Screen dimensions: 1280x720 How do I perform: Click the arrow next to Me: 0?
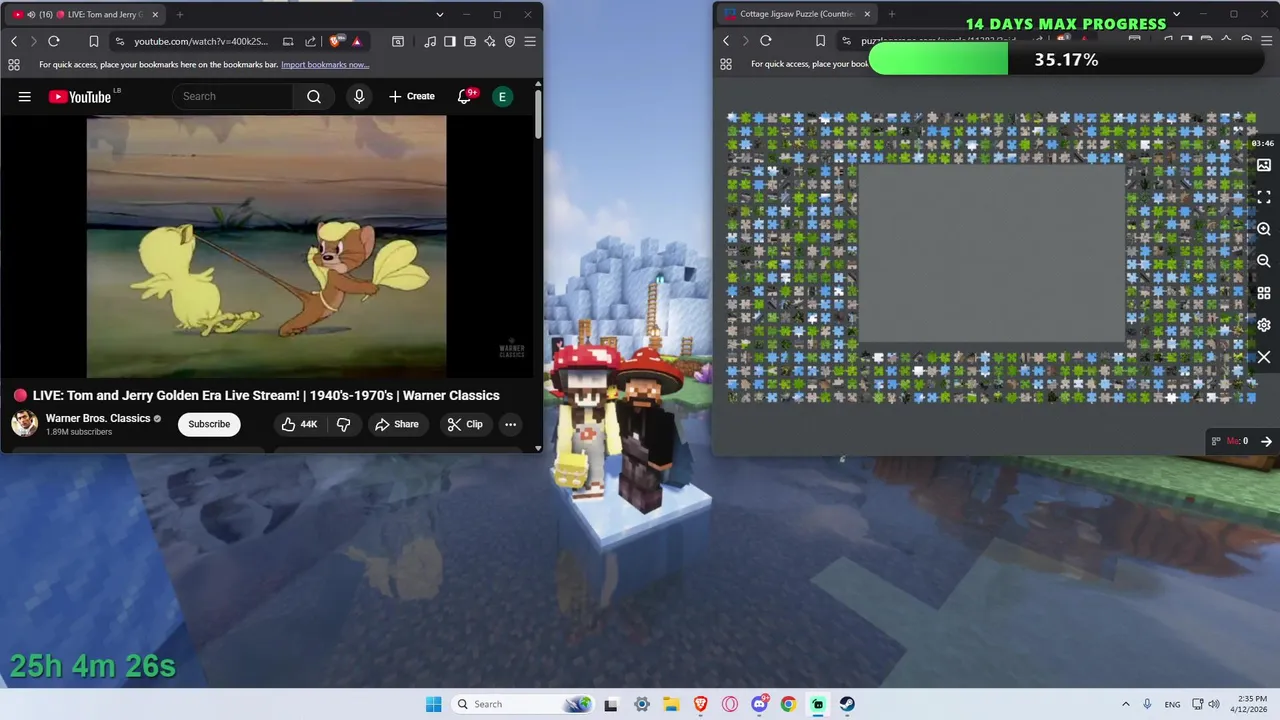coord(1266,441)
